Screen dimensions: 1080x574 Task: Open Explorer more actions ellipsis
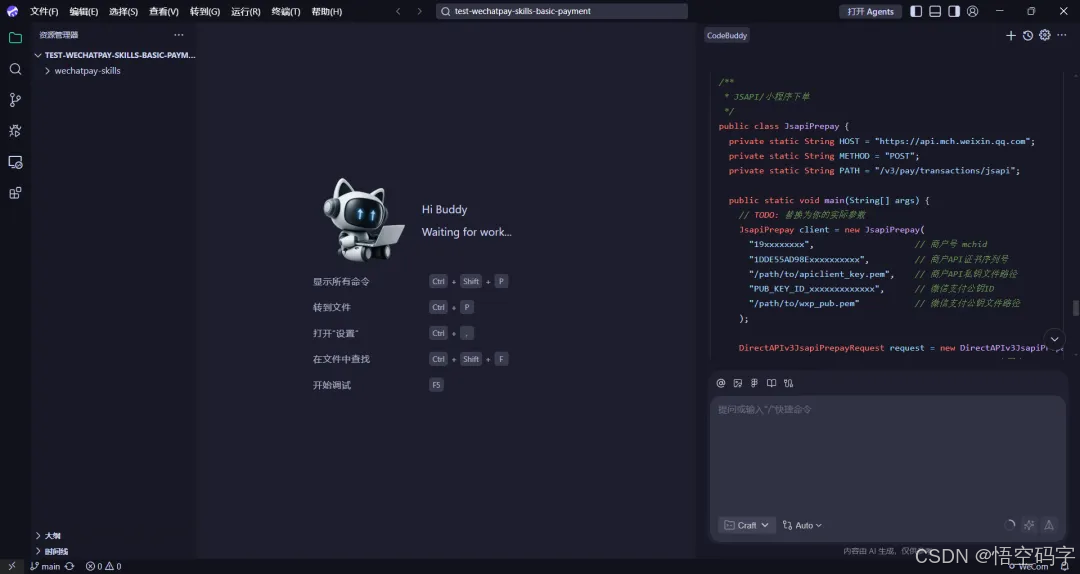pyautogui.click(x=179, y=34)
